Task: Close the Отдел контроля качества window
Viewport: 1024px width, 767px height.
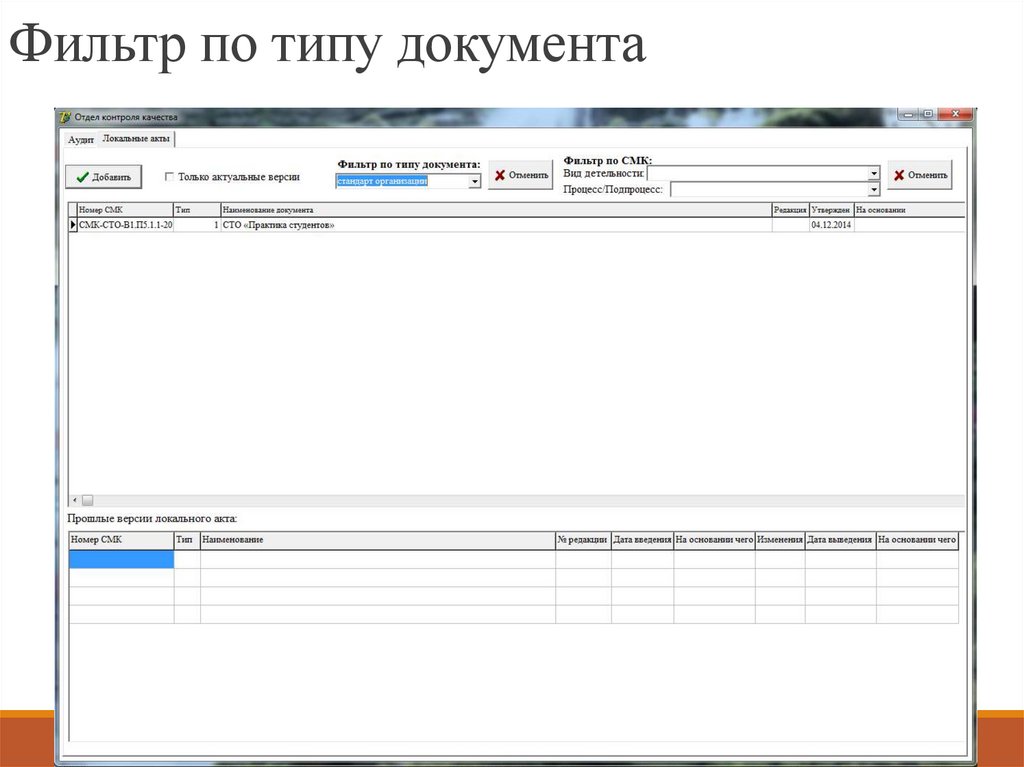Action: pos(955,114)
